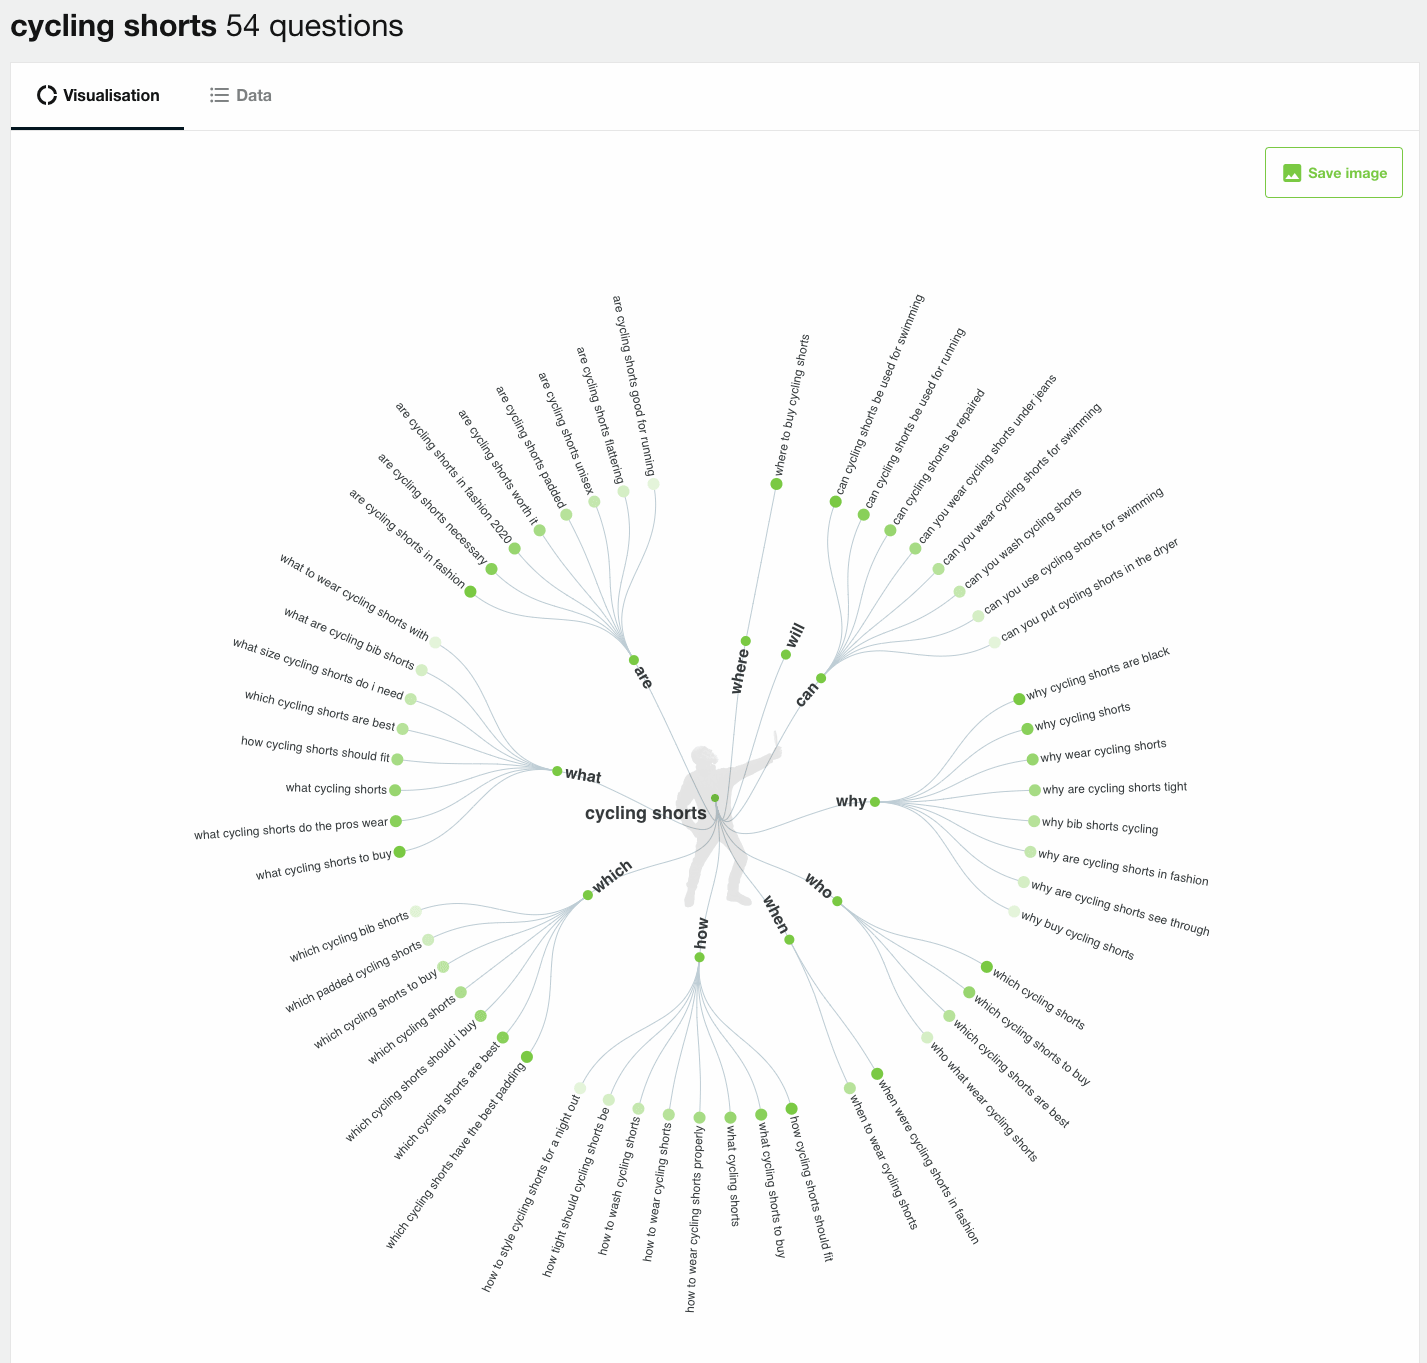Viewport: 1427px width, 1363px height.
Task: Click the 'can' branch node dot
Action: (x=821, y=678)
